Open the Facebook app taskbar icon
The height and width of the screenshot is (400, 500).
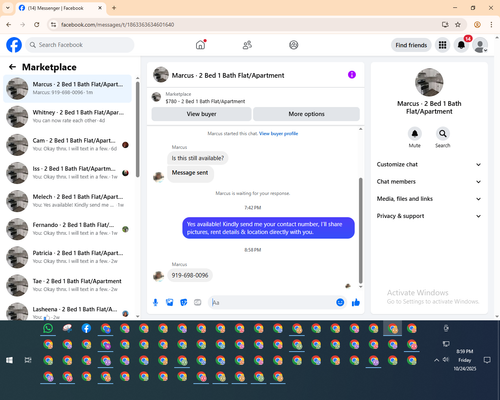[x=86, y=328]
